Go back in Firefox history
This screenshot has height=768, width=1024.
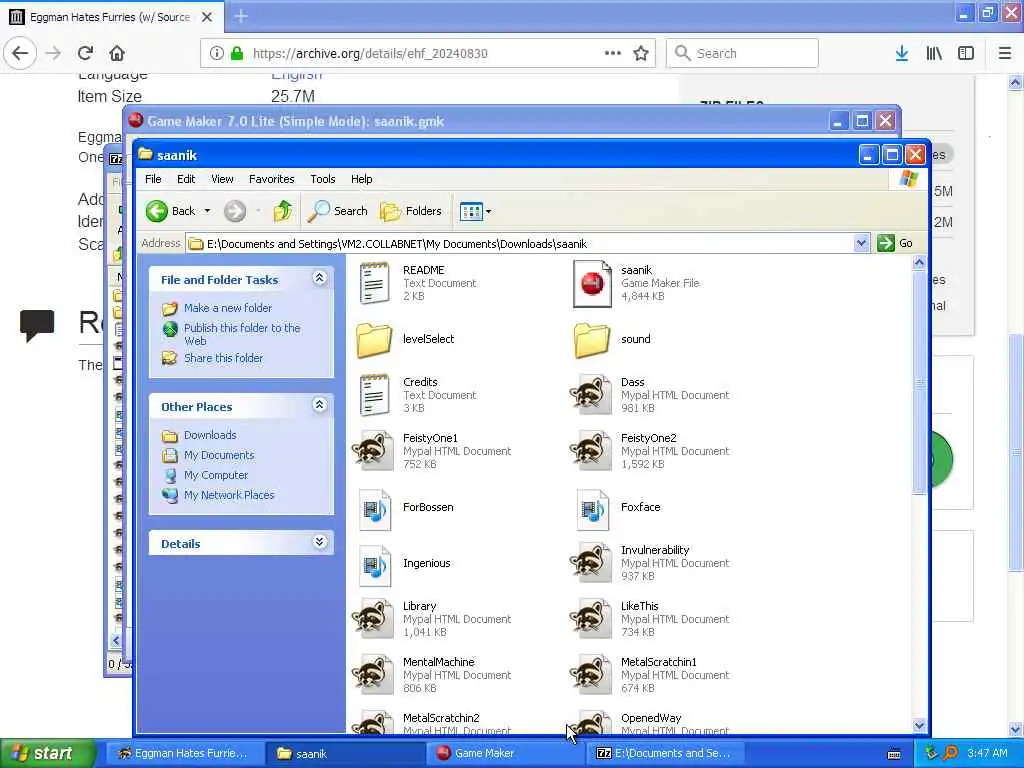click(20, 53)
